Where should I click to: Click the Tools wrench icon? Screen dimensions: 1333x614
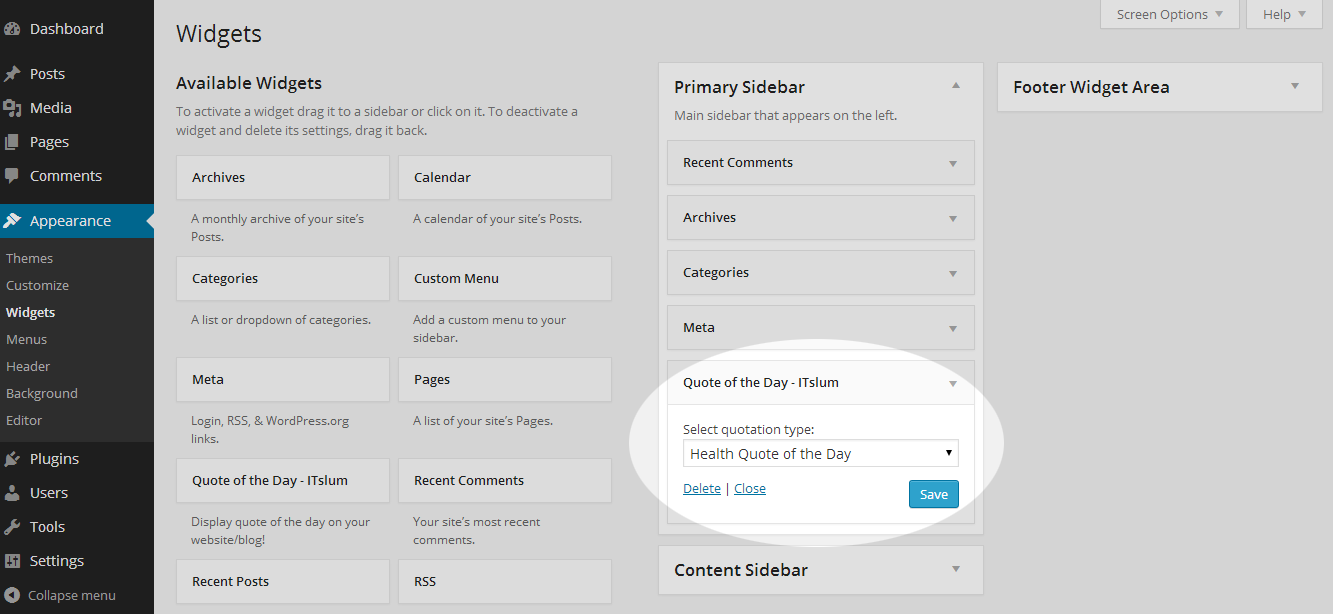coord(12,527)
